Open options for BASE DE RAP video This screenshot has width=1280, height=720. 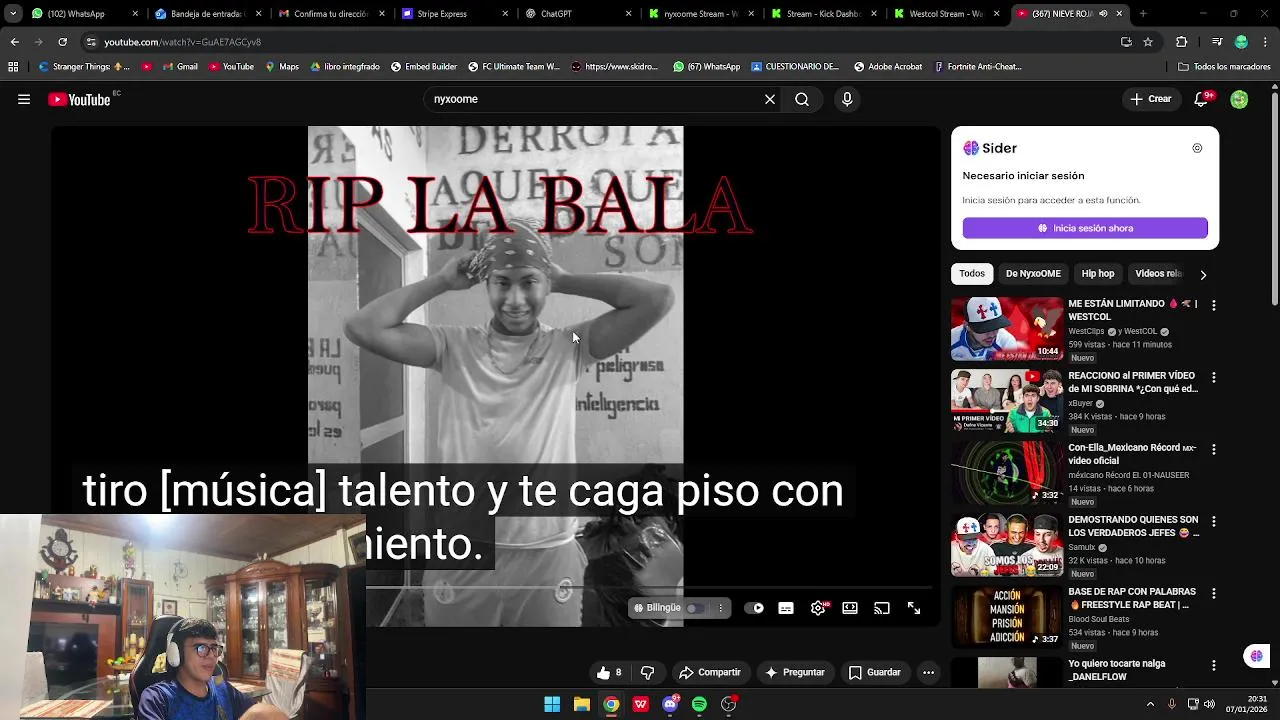coord(1213,593)
